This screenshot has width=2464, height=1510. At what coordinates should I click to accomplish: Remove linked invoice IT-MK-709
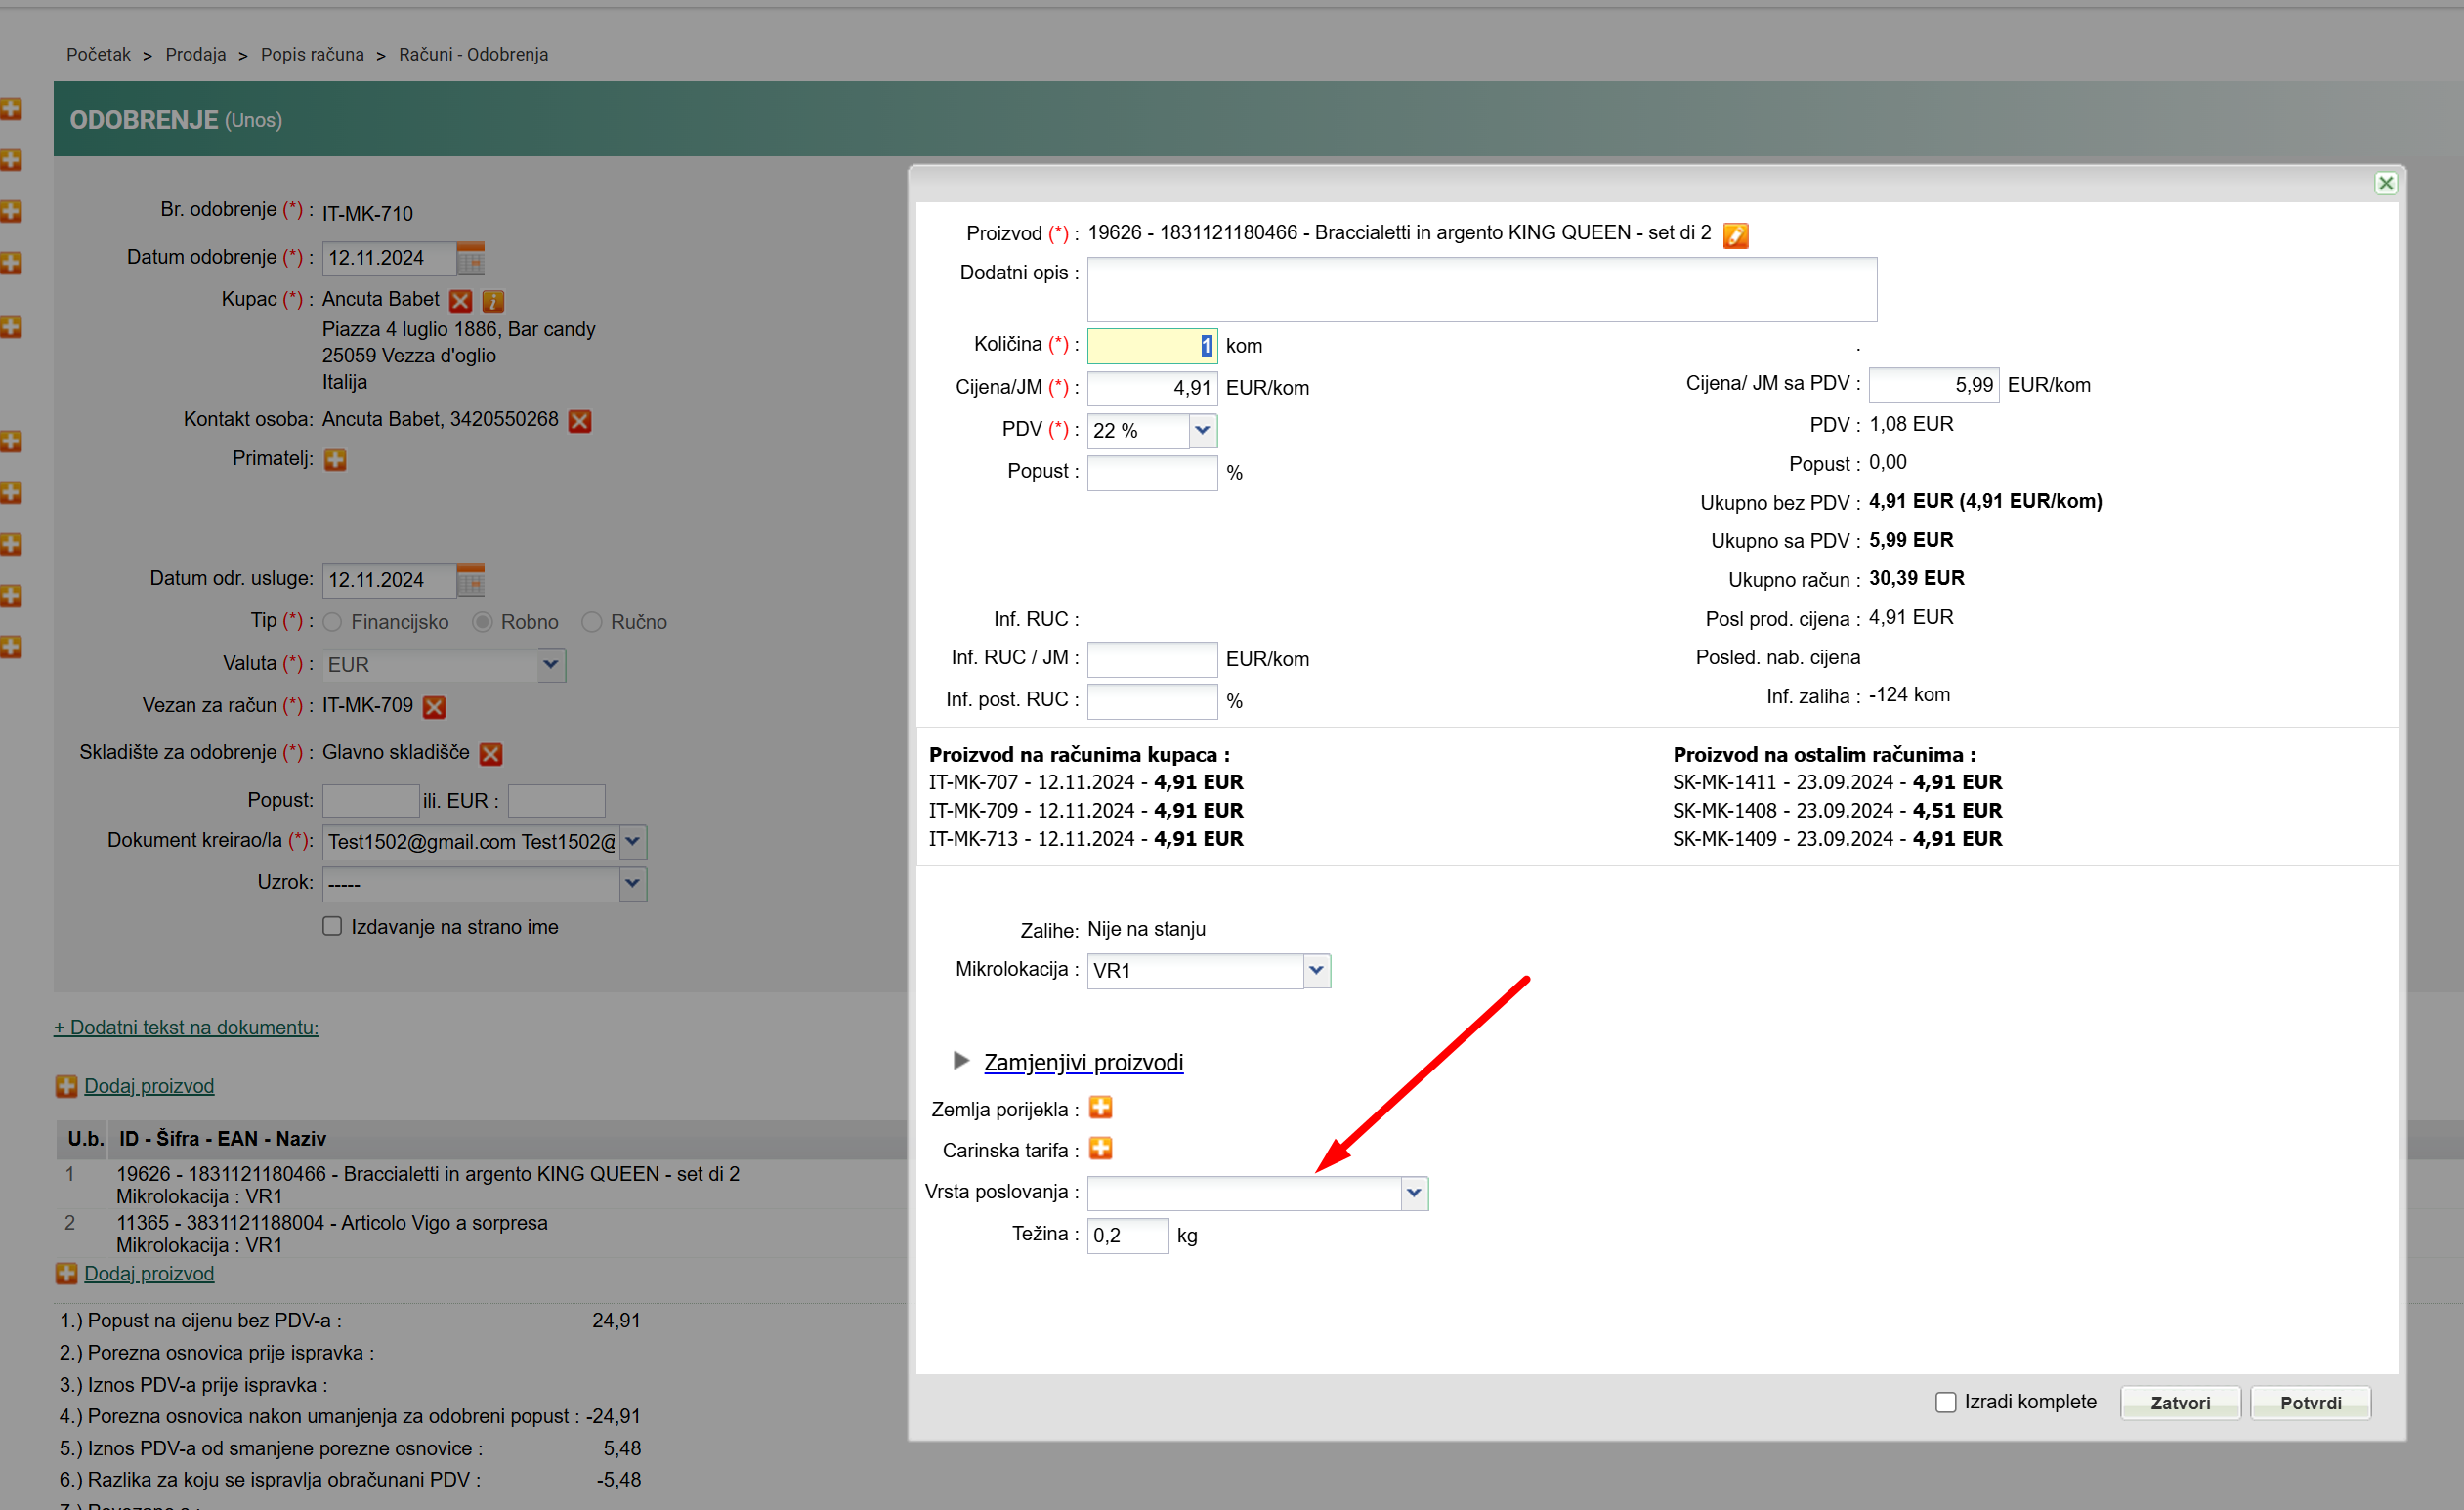434,707
